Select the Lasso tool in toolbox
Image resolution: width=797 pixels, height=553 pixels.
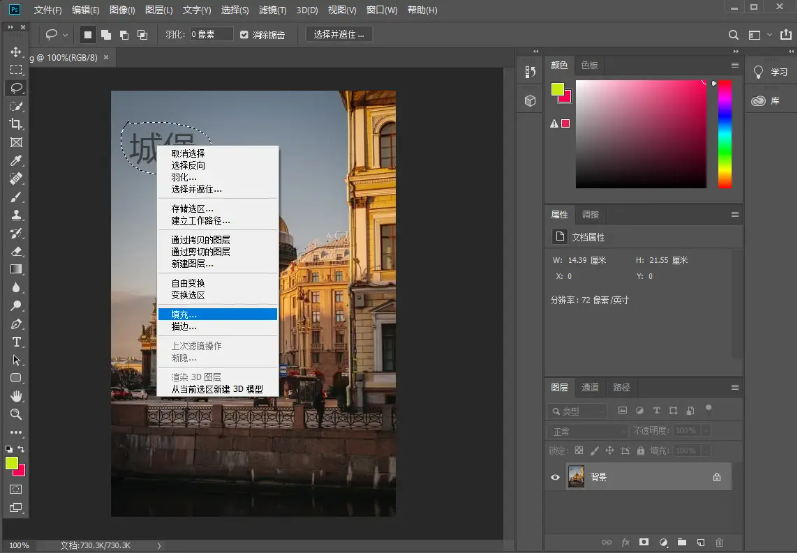tap(16, 88)
